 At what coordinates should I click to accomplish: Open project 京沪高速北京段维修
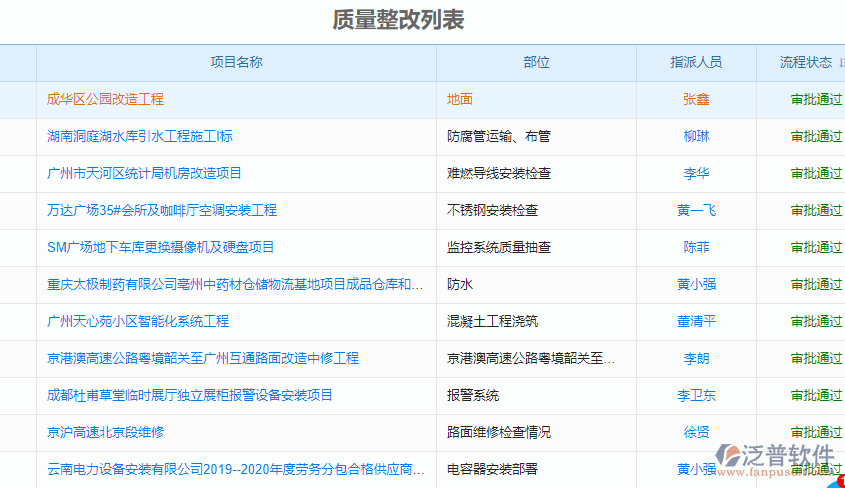point(106,433)
